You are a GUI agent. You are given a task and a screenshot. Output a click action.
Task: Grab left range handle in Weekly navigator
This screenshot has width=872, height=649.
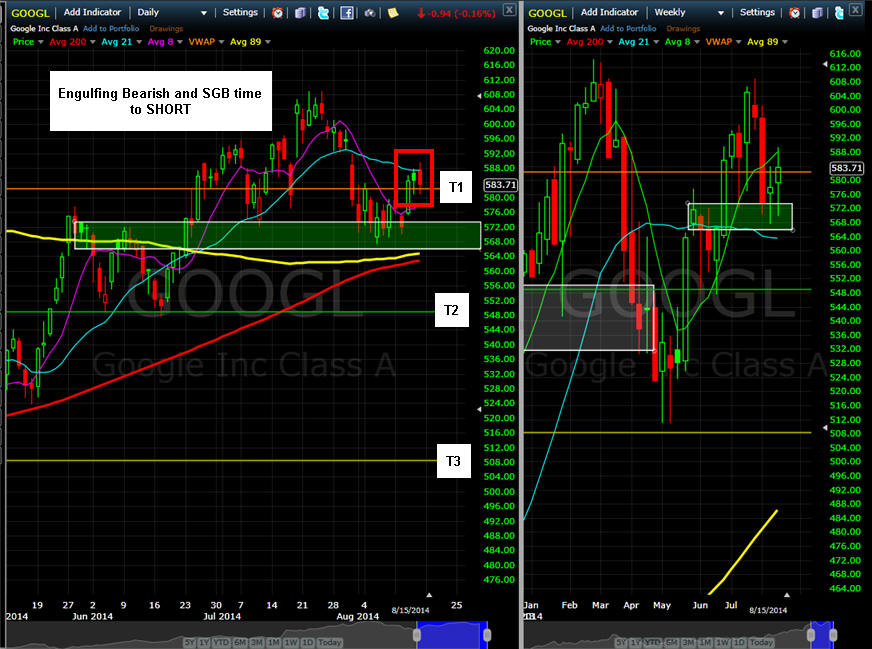point(811,635)
